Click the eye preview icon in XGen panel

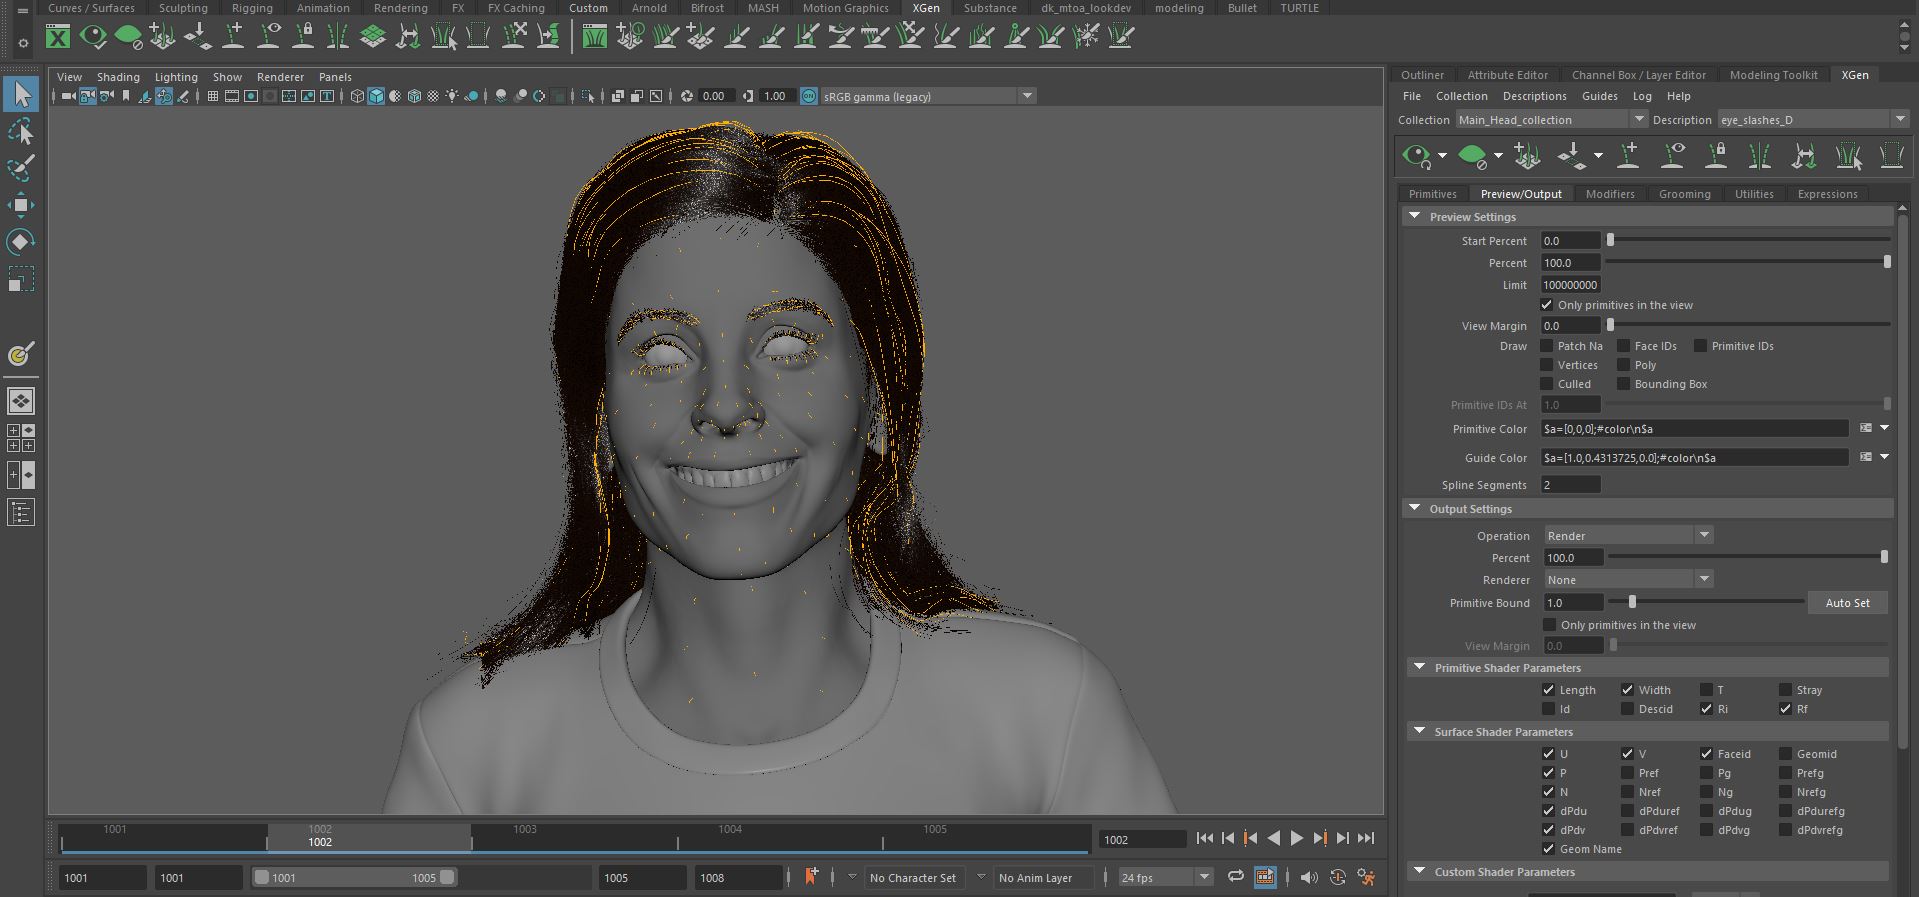click(1416, 156)
